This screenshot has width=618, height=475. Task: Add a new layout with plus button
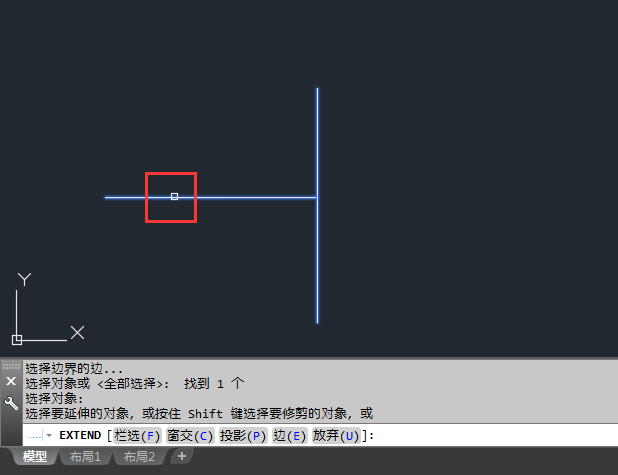tap(182, 456)
